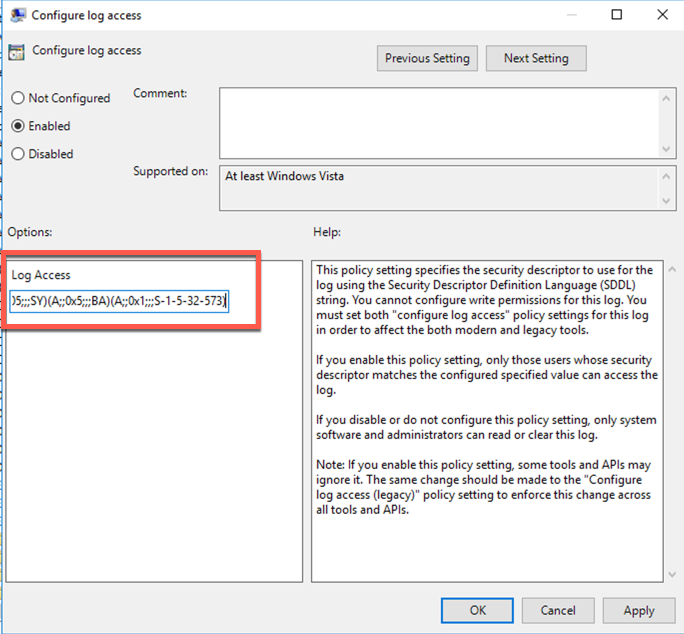Close the Configure log access dialog
The height and width of the screenshot is (634, 684).
[x=661, y=15]
